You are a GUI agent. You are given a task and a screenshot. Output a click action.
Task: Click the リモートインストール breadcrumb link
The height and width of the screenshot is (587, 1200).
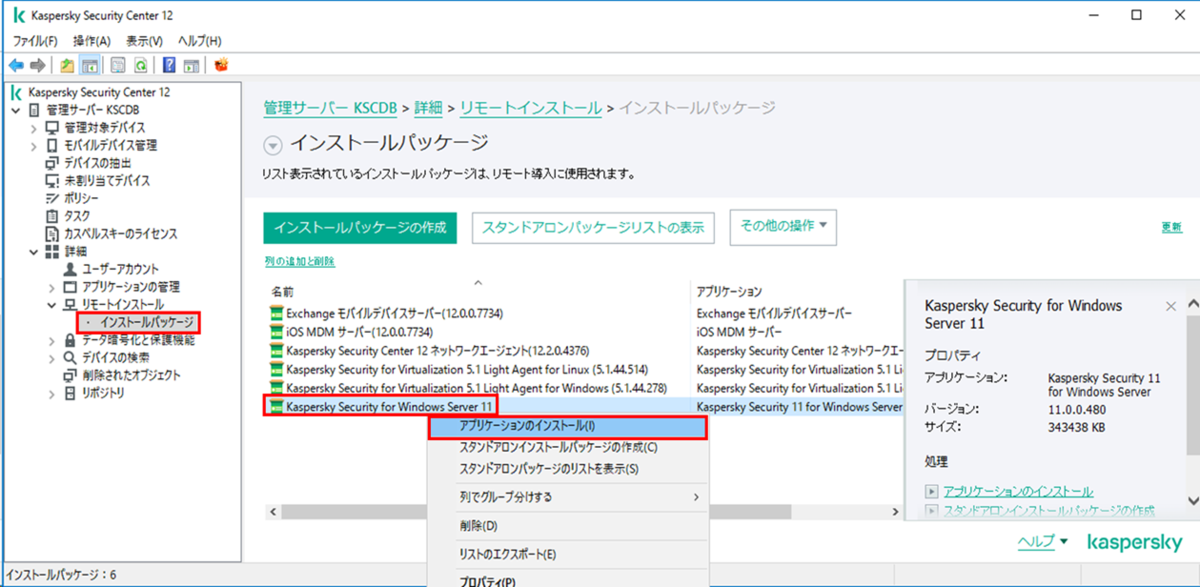click(x=530, y=108)
